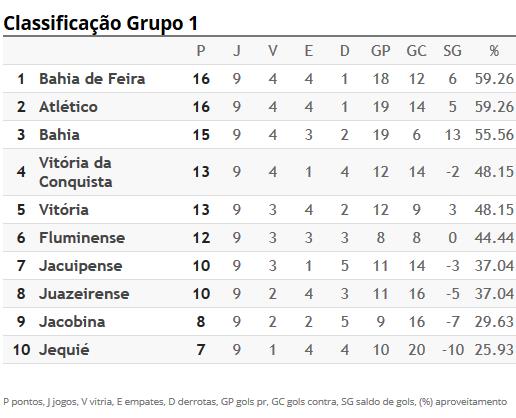Click Vitória da Conquista team name
The image size is (516, 418).
75,172
